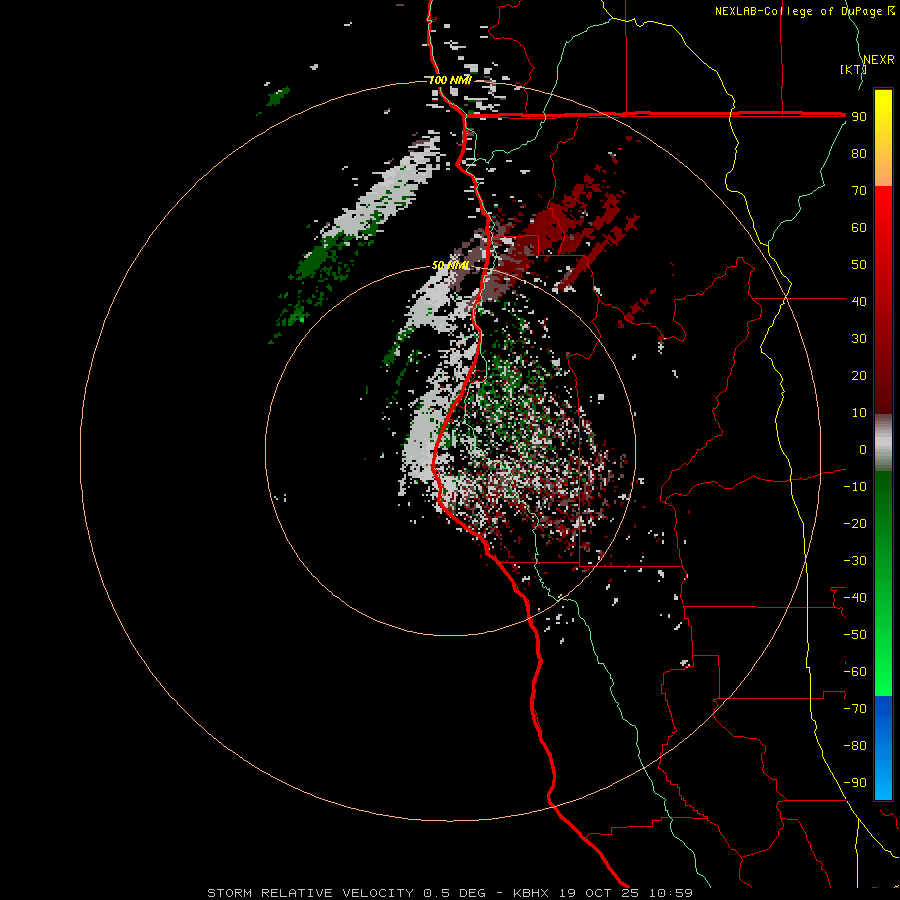Click the -70 value on velocity scale

pos(855,709)
